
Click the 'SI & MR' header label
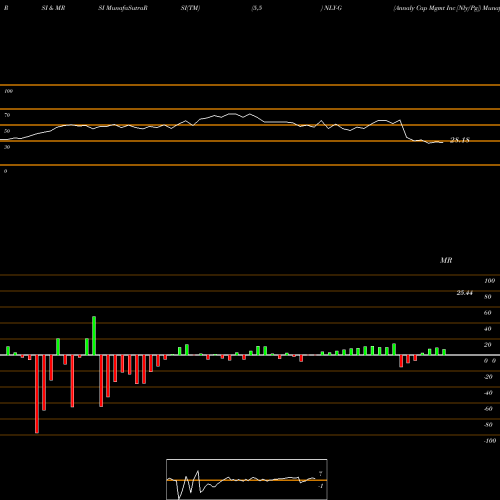pos(53,8)
